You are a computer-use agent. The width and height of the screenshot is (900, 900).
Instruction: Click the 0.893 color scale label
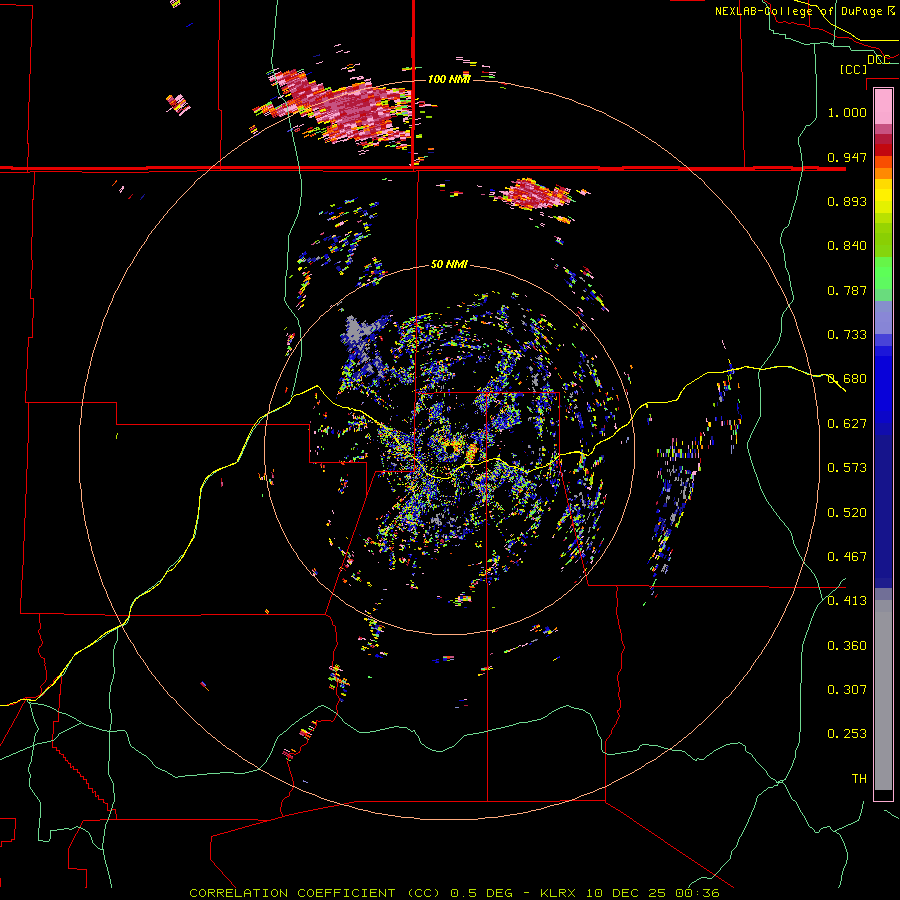click(x=847, y=201)
